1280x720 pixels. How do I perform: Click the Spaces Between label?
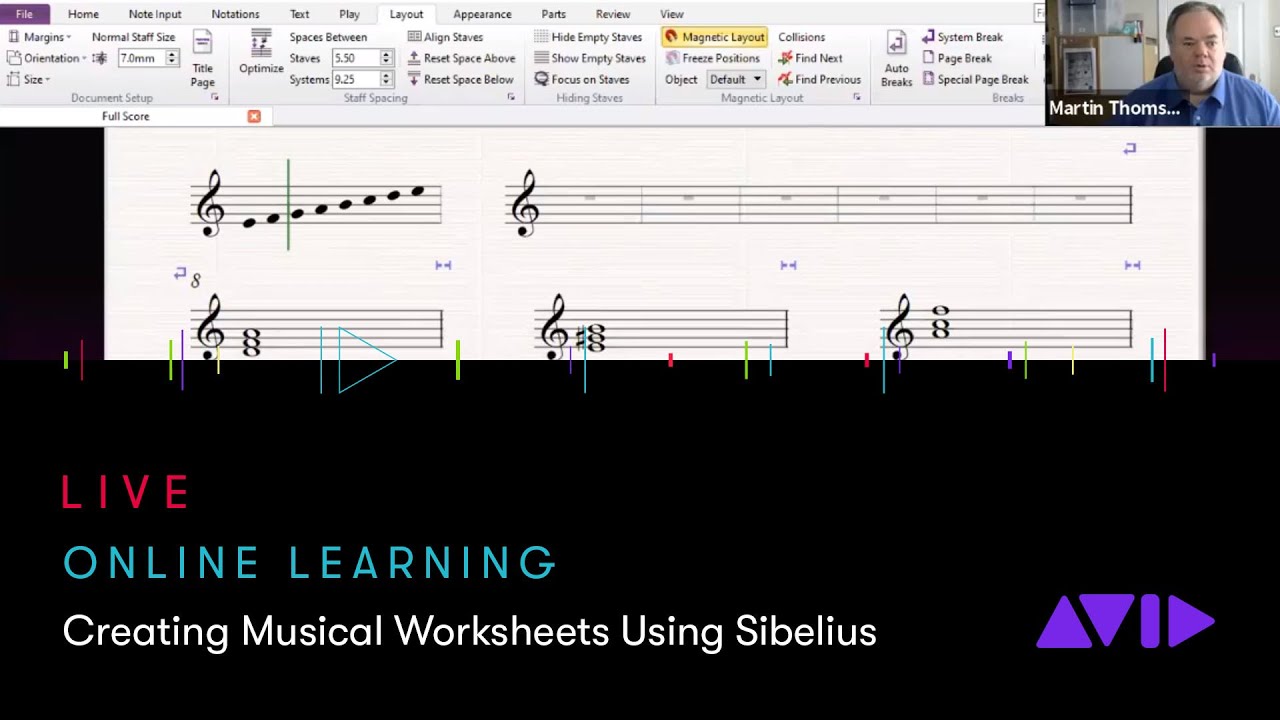click(x=328, y=37)
